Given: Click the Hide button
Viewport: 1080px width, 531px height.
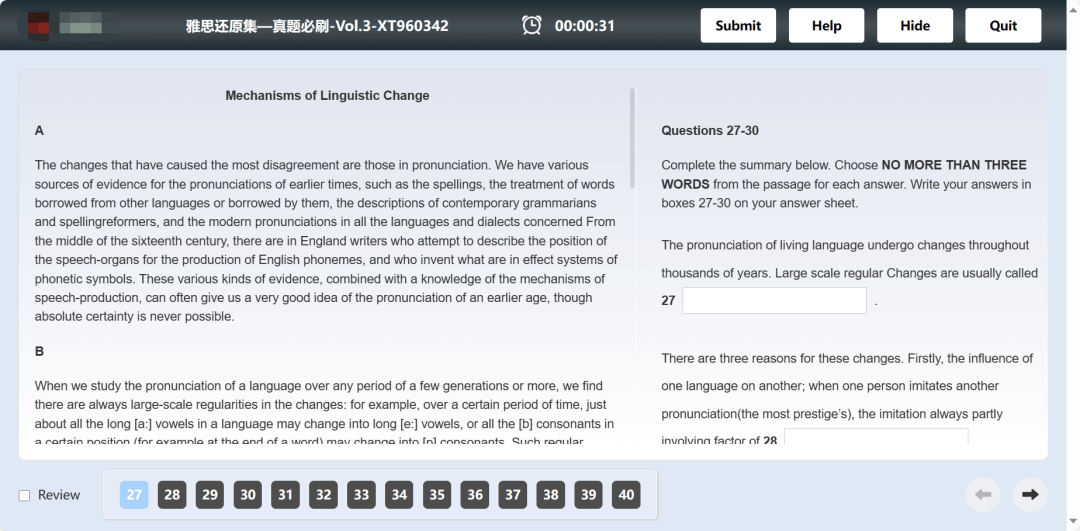Looking at the screenshot, I should 915,25.
